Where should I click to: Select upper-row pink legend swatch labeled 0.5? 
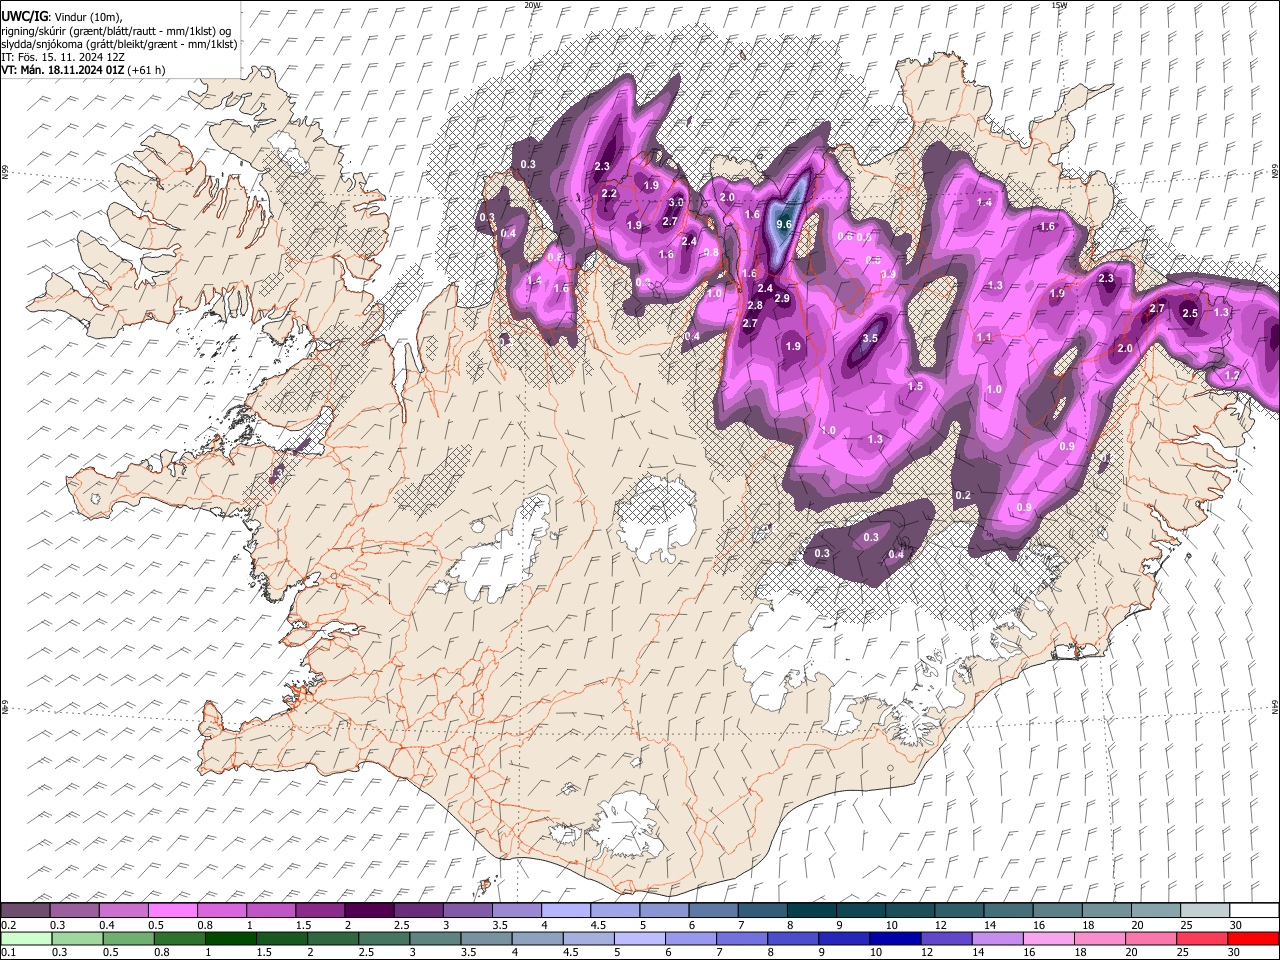pos(172,911)
